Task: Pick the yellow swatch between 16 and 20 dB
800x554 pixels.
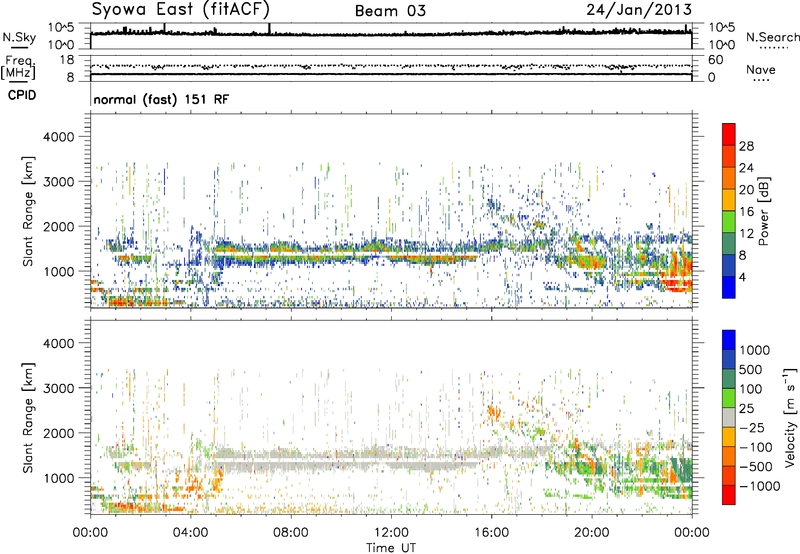Action: pyautogui.click(x=729, y=200)
